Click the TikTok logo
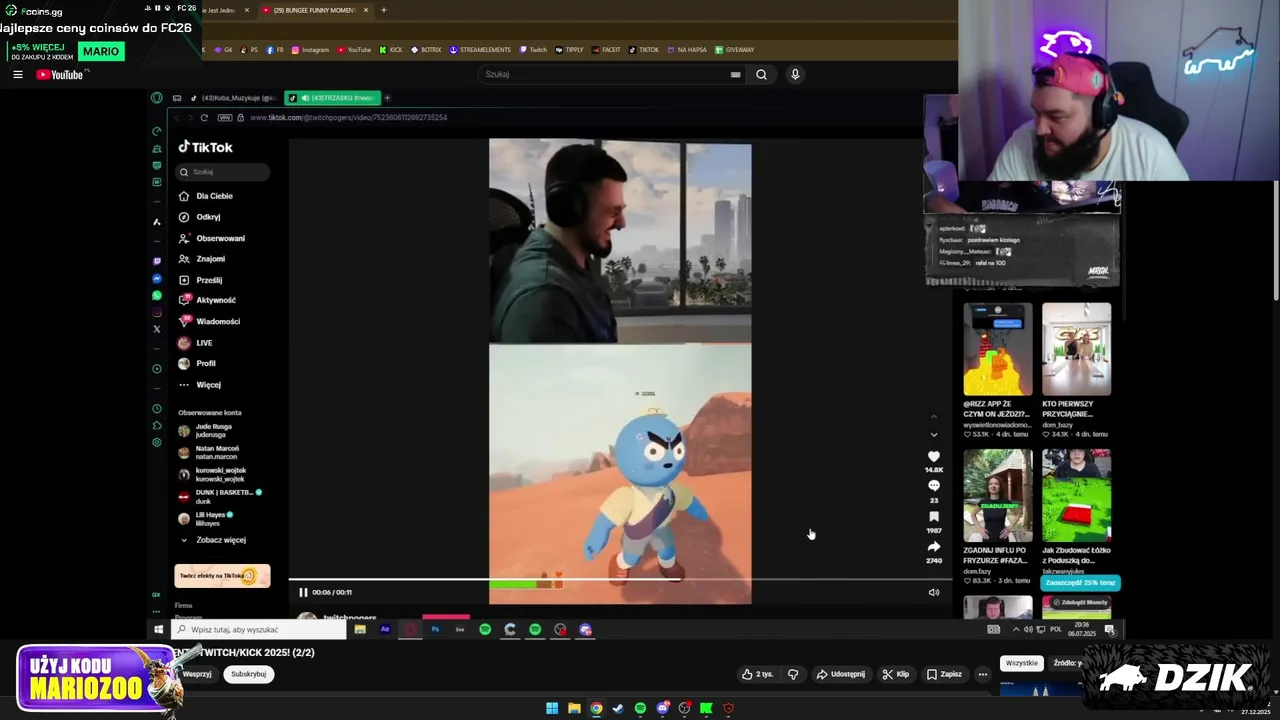 click(206, 147)
